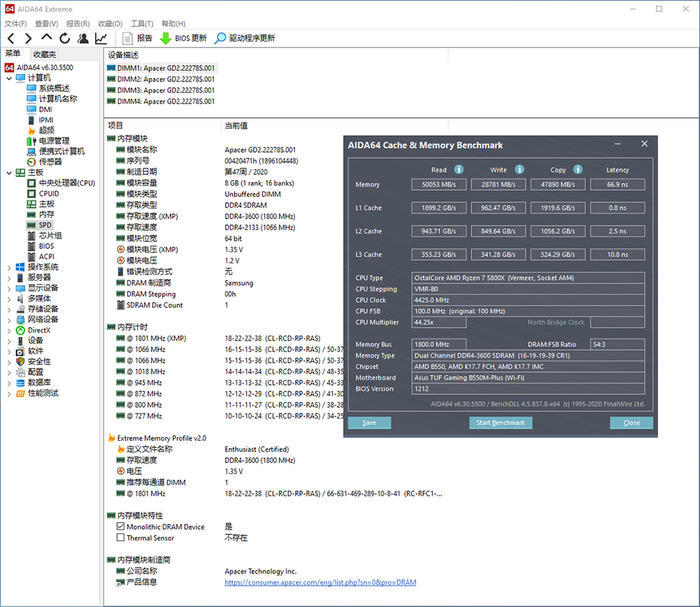700x607 pixels.
Task: Open the 查看(V) menu
Action: point(46,24)
